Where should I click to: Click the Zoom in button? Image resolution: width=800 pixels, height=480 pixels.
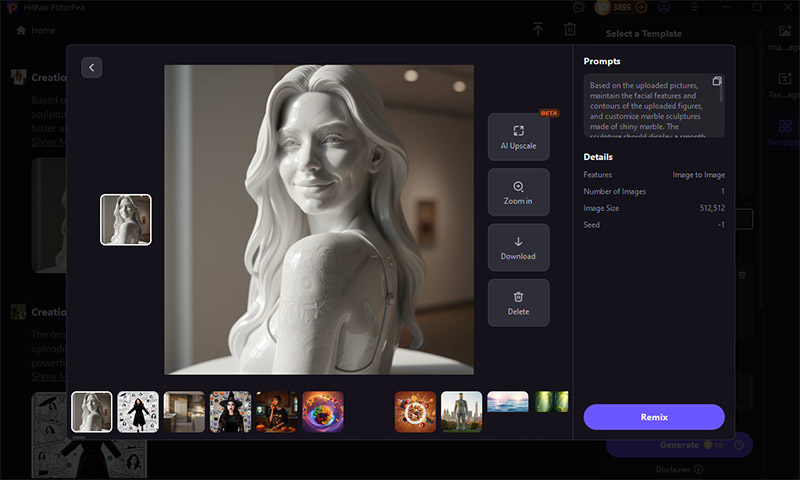tap(518, 192)
